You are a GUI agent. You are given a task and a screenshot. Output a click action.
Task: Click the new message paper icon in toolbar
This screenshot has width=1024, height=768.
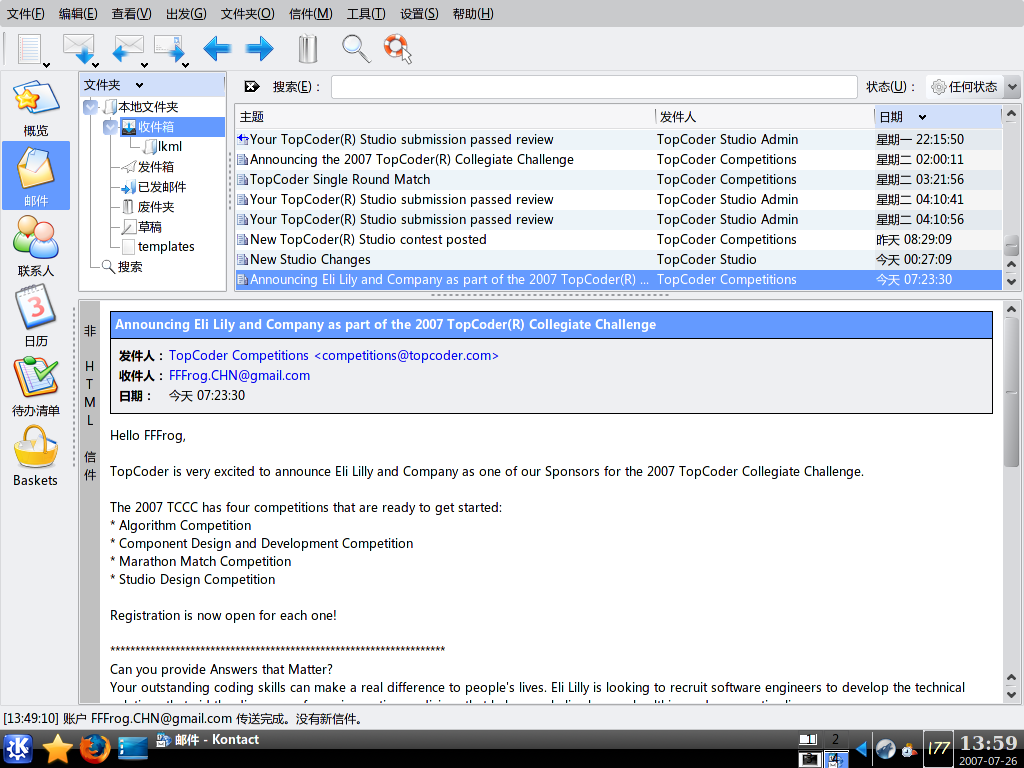[x=29, y=48]
